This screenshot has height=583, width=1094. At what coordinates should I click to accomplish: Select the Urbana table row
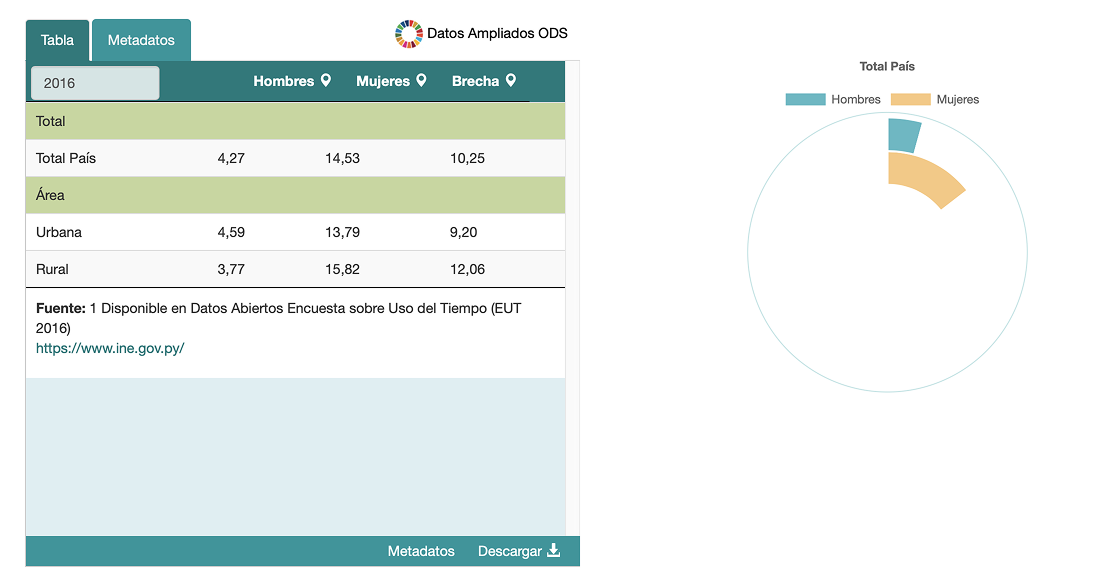(x=295, y=232)
